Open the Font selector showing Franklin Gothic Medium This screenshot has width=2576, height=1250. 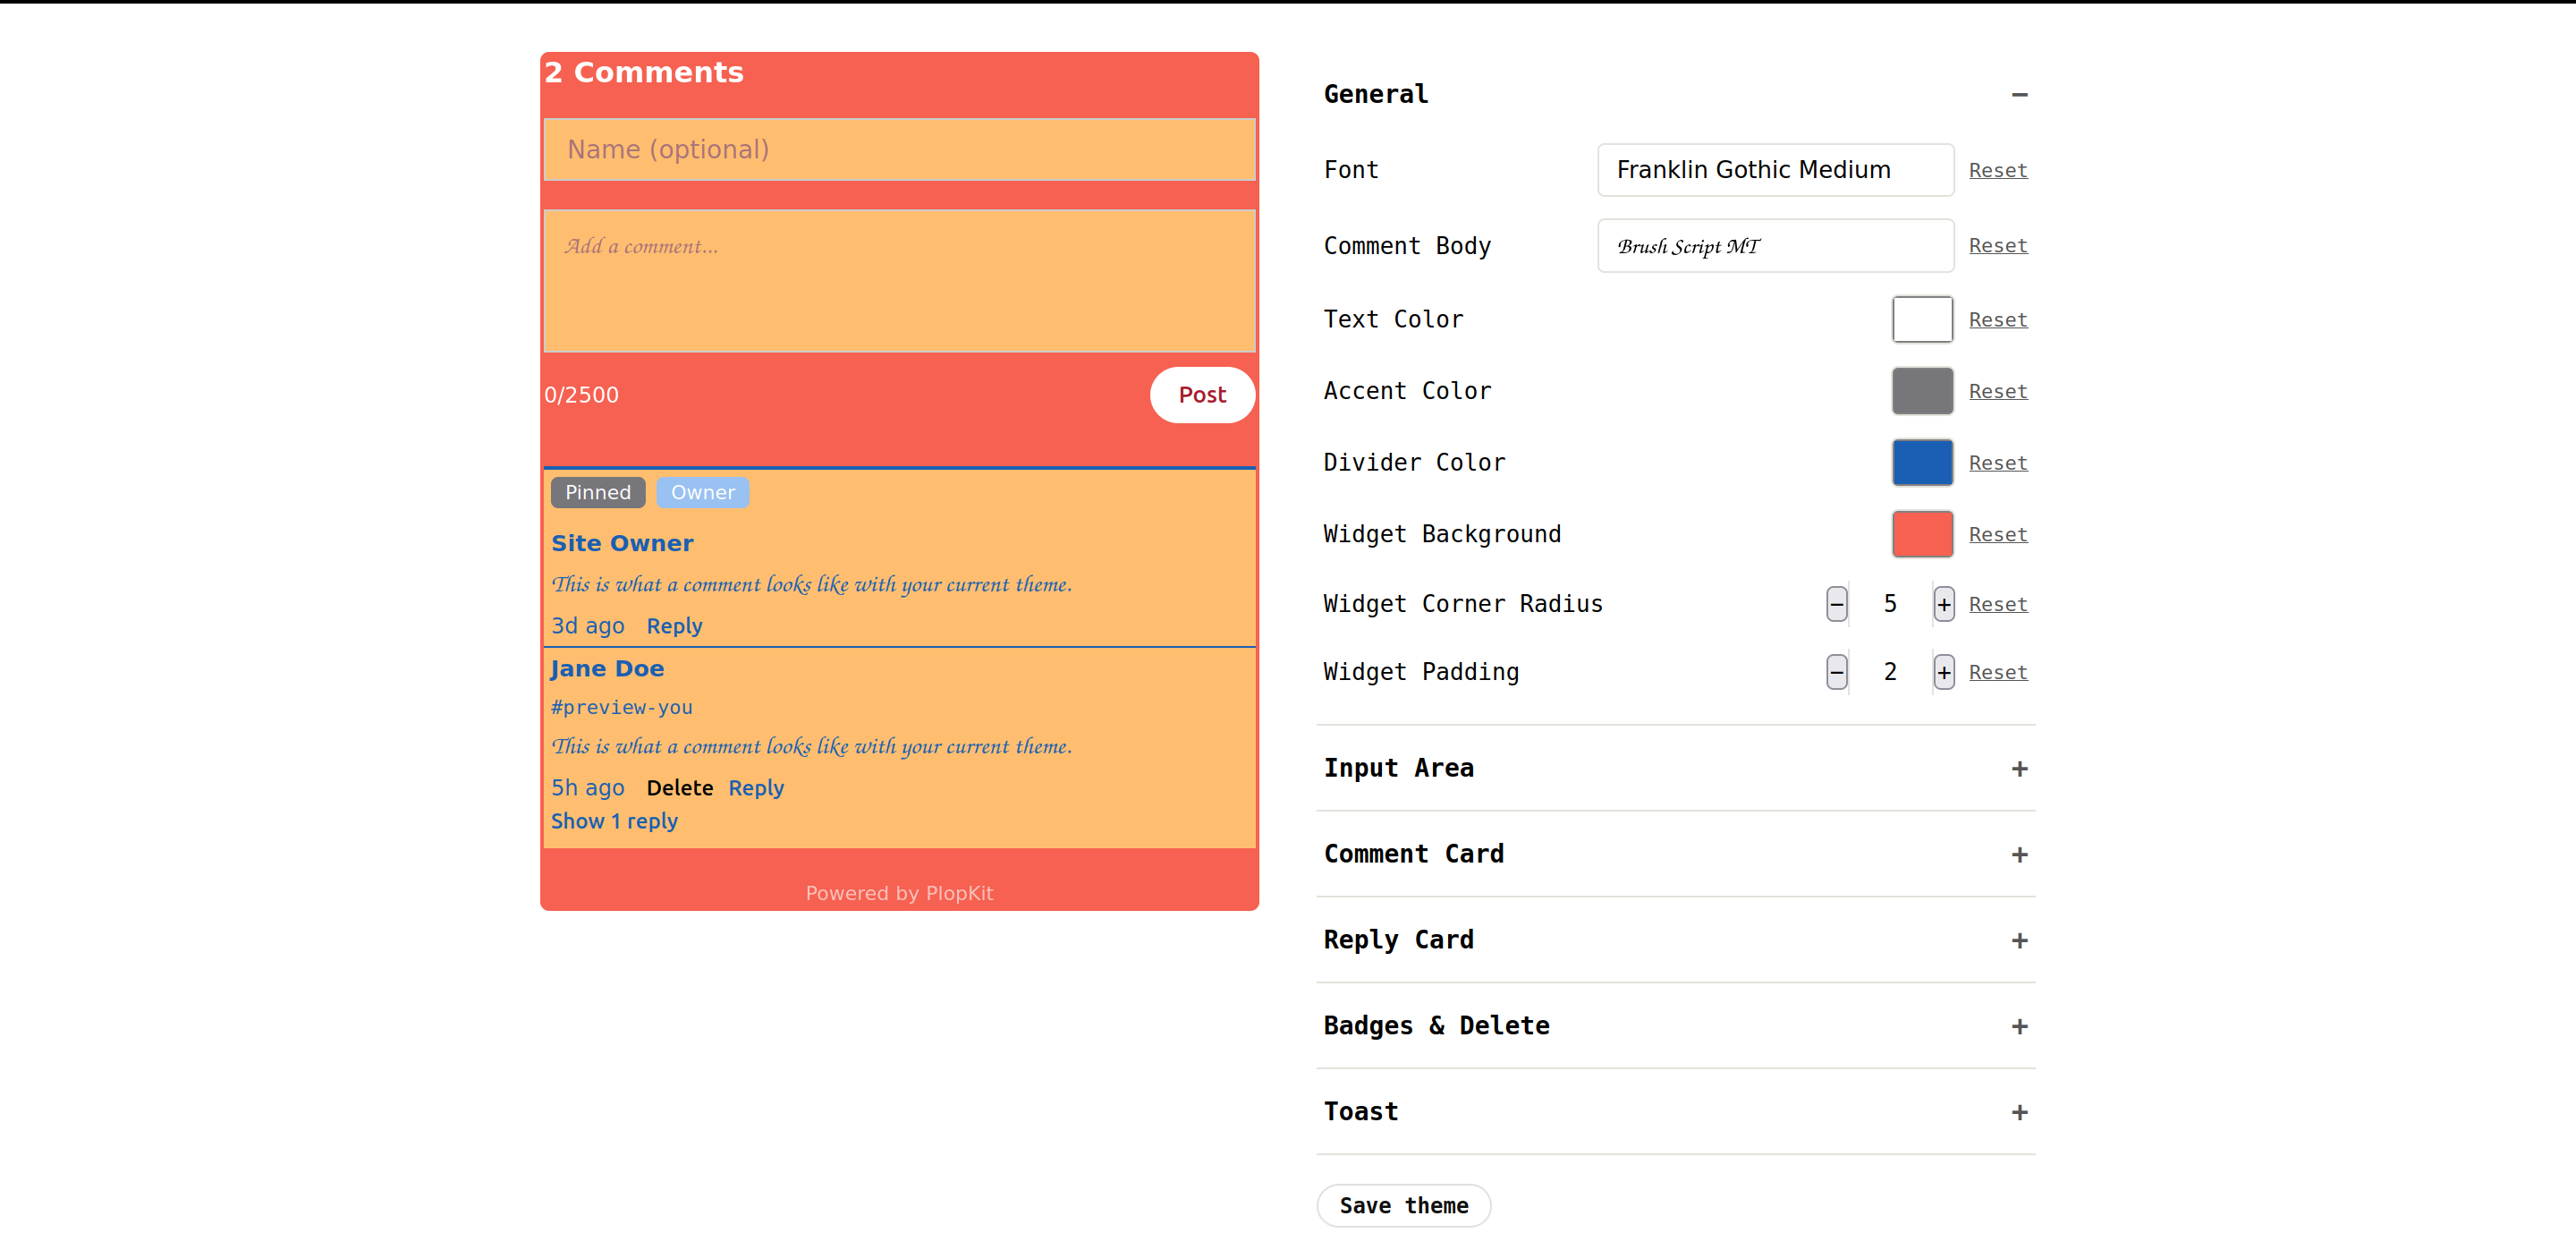click(1775, 170)
